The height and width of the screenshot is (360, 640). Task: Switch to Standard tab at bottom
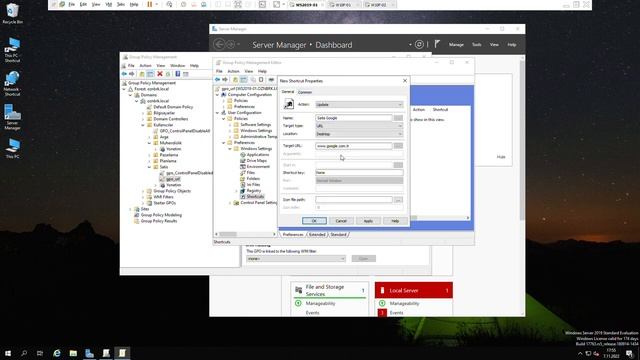[338, 235]
